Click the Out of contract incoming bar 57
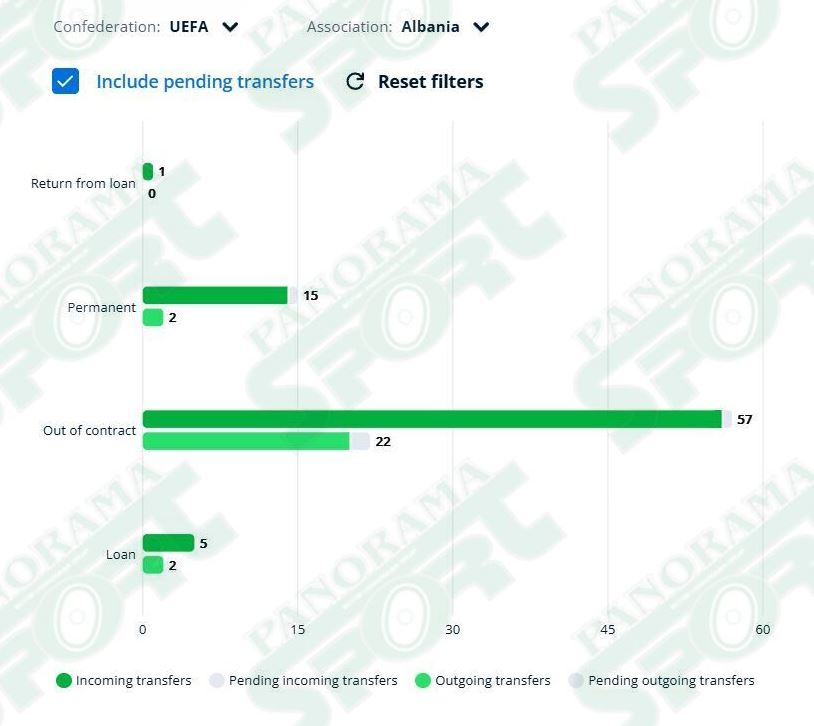The image size is (814, 726). (432, 419)
